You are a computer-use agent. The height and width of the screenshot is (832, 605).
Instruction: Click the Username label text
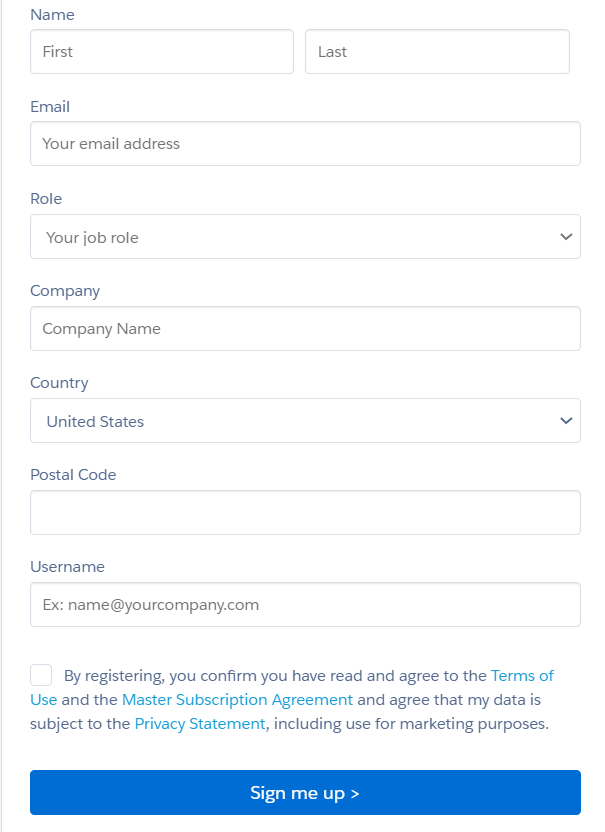(x=67, y=567)
